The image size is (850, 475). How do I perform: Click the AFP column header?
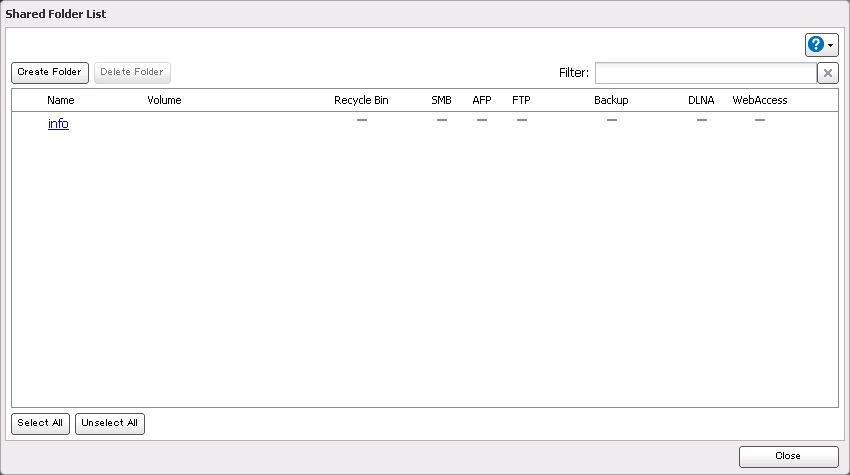tap(482, 100)
